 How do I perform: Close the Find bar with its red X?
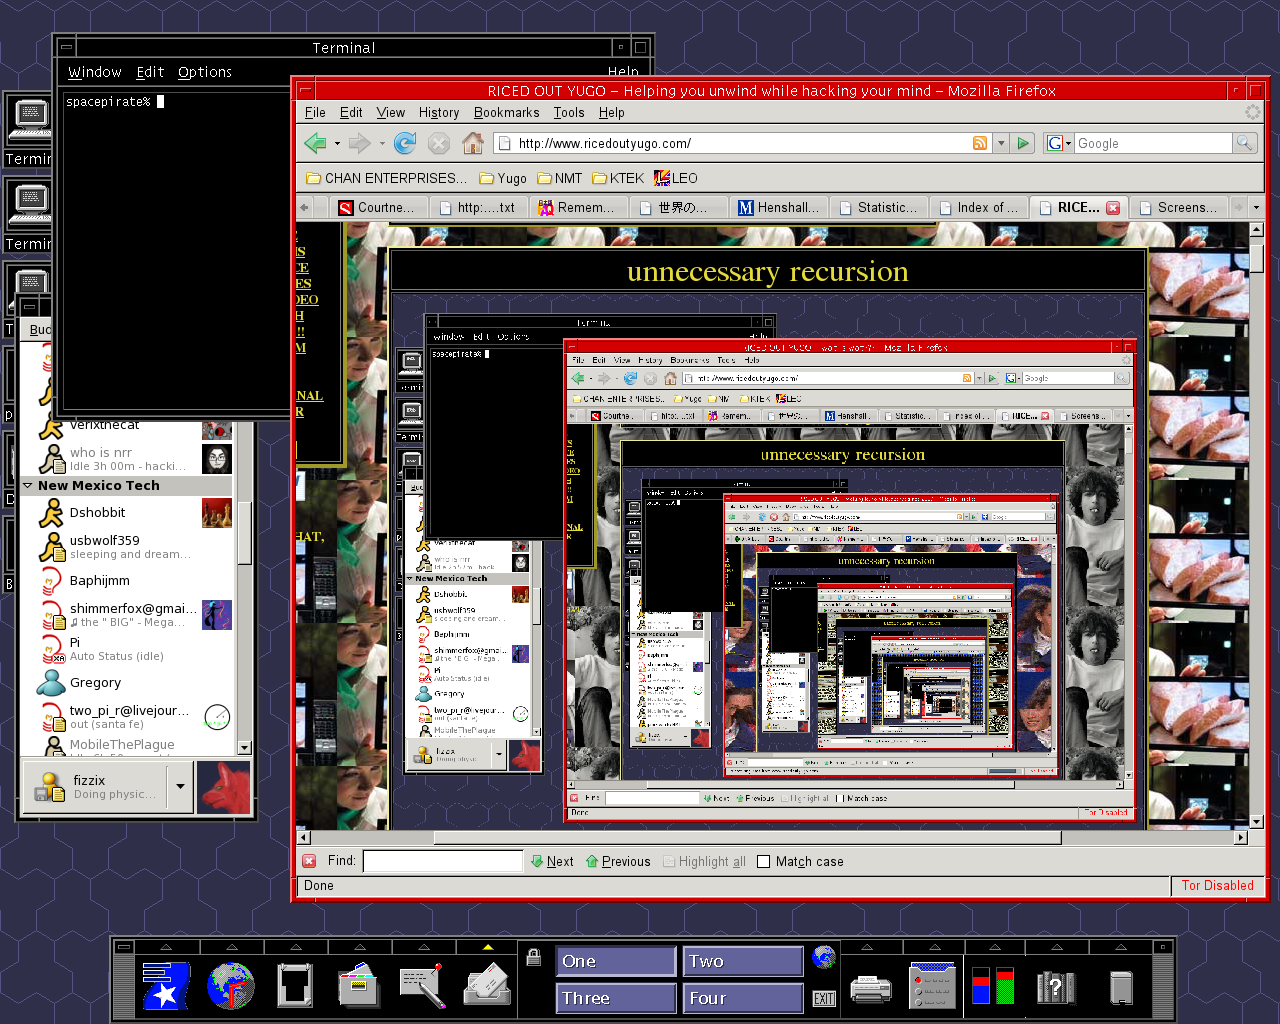coord(309,861)
